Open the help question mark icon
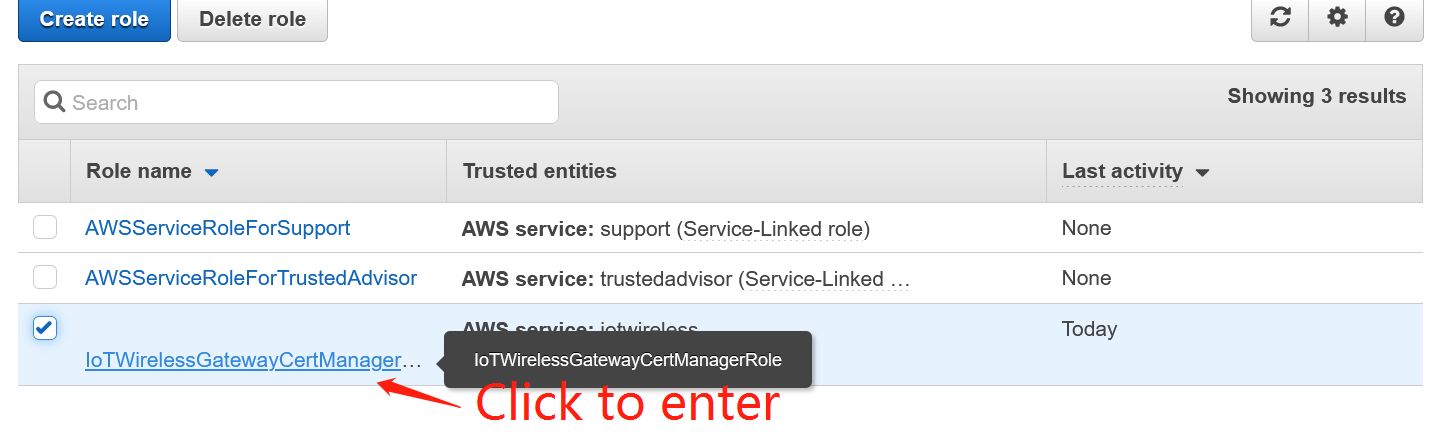This screenshot has height=442, width=1437. click(1394, 18)
